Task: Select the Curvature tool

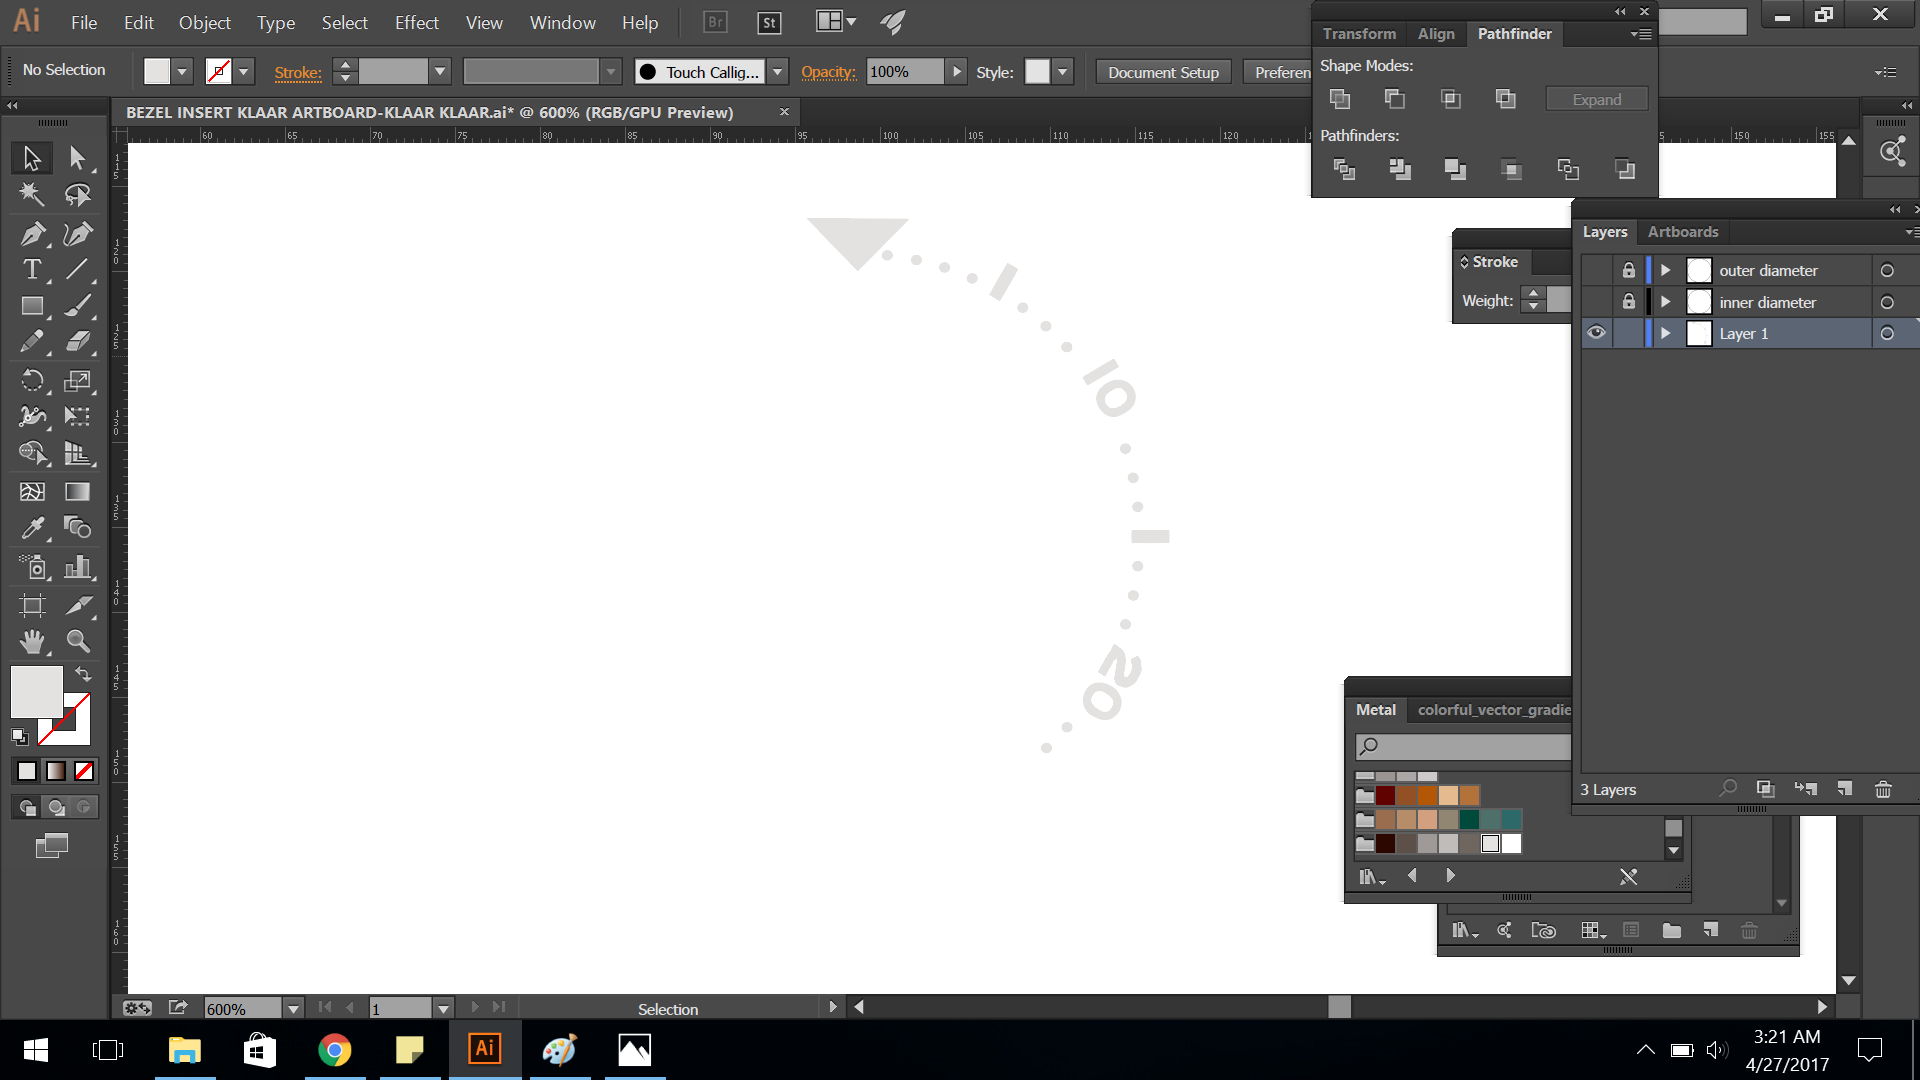Action: (77, 233)
